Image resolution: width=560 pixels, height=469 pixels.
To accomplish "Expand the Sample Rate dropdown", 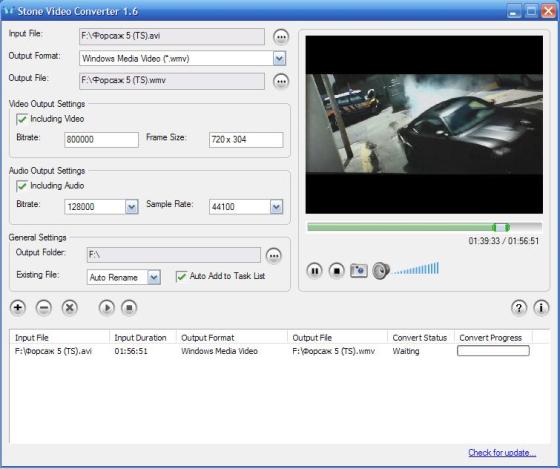I will click(x=276, y=207).
